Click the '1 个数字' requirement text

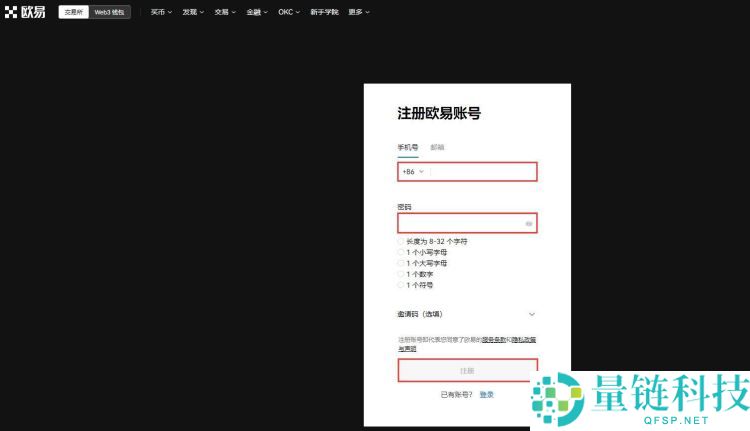pyautogui.click(x=419, y=275)
